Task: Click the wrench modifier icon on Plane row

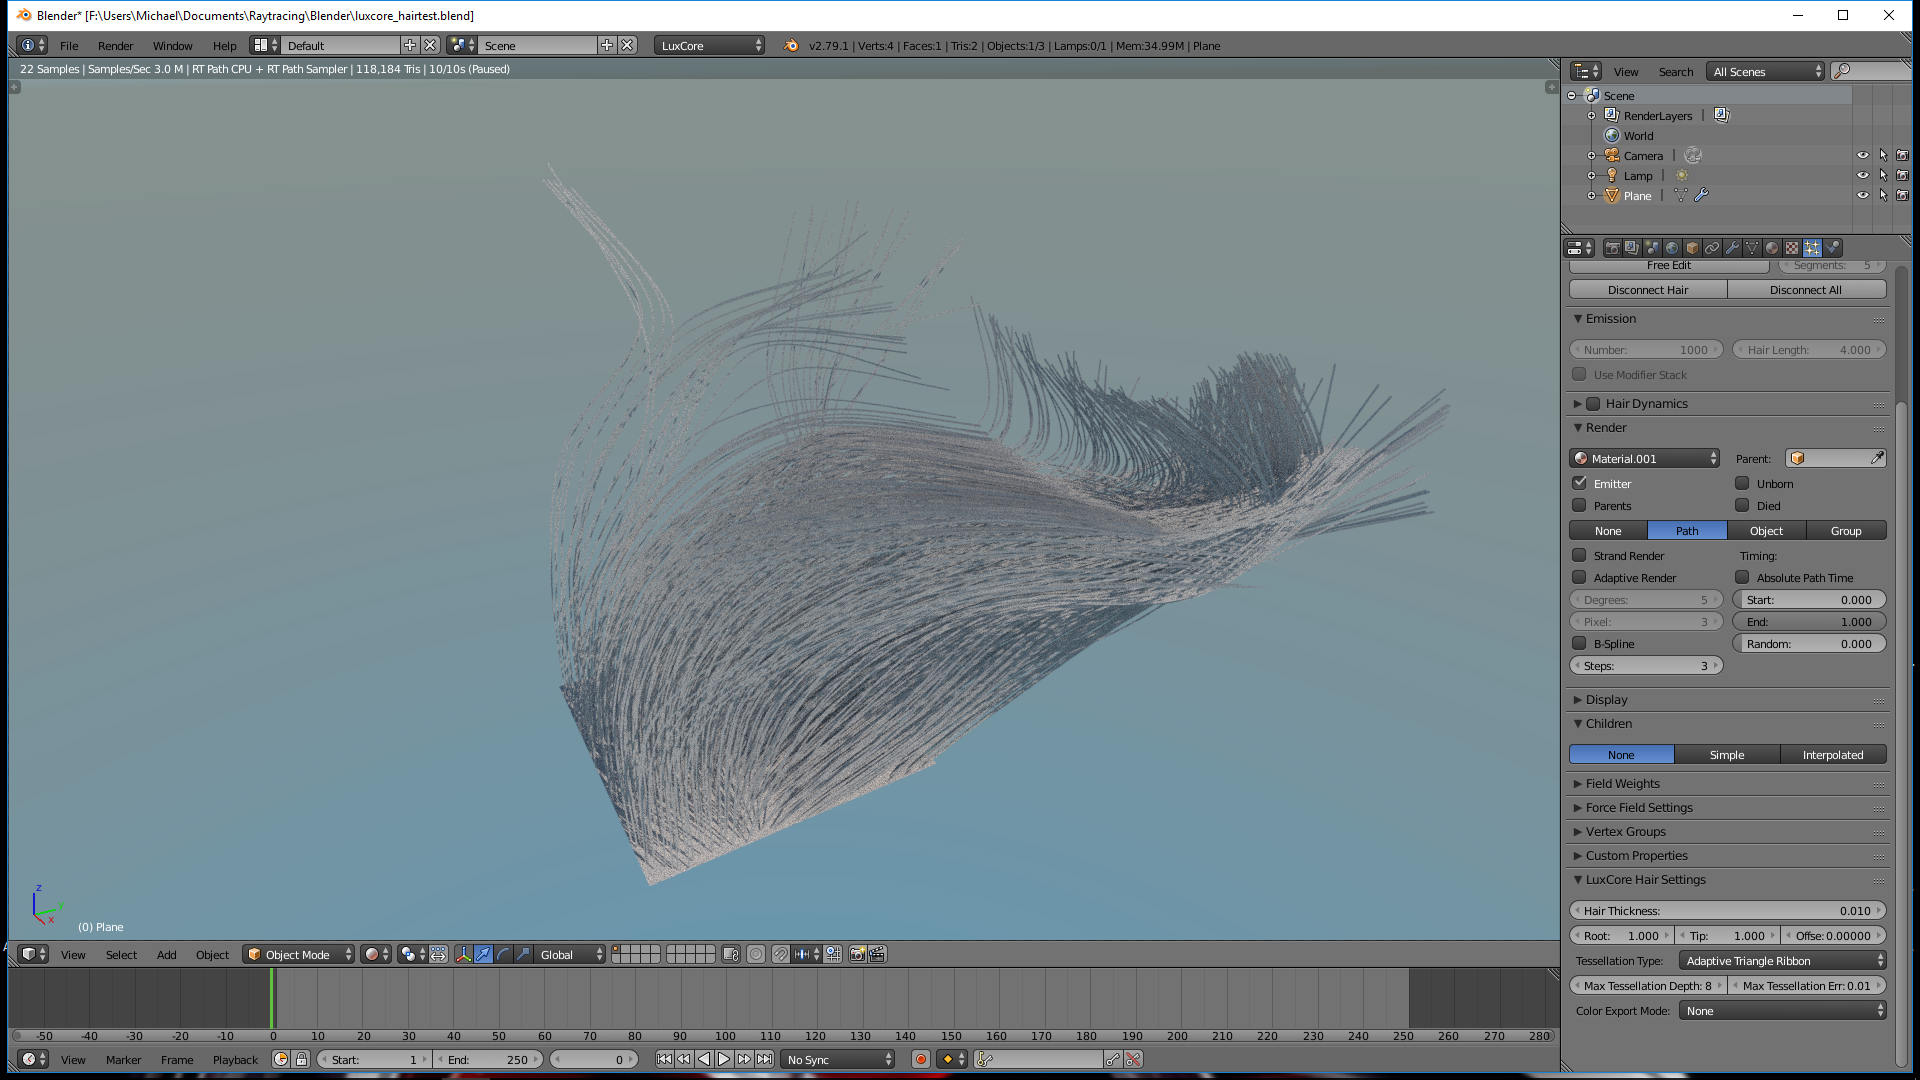Action: [x=1701, y=195]
